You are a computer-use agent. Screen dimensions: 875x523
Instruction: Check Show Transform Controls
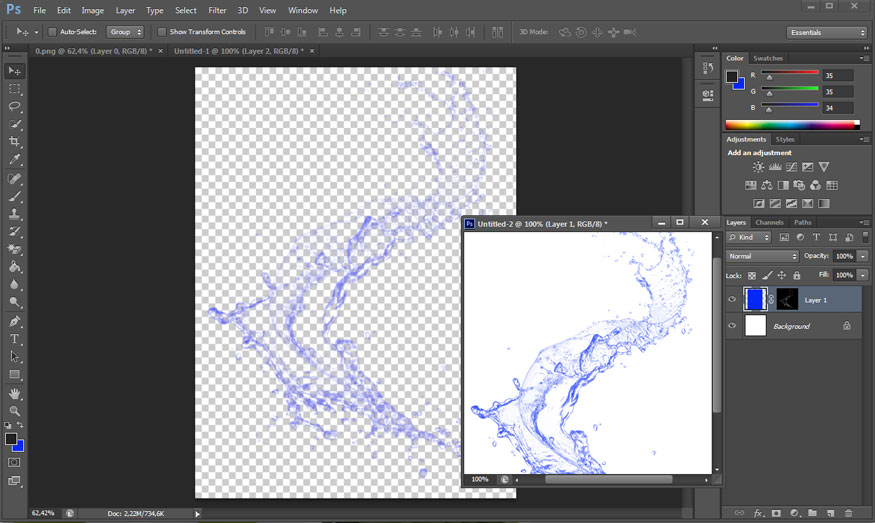162,32
